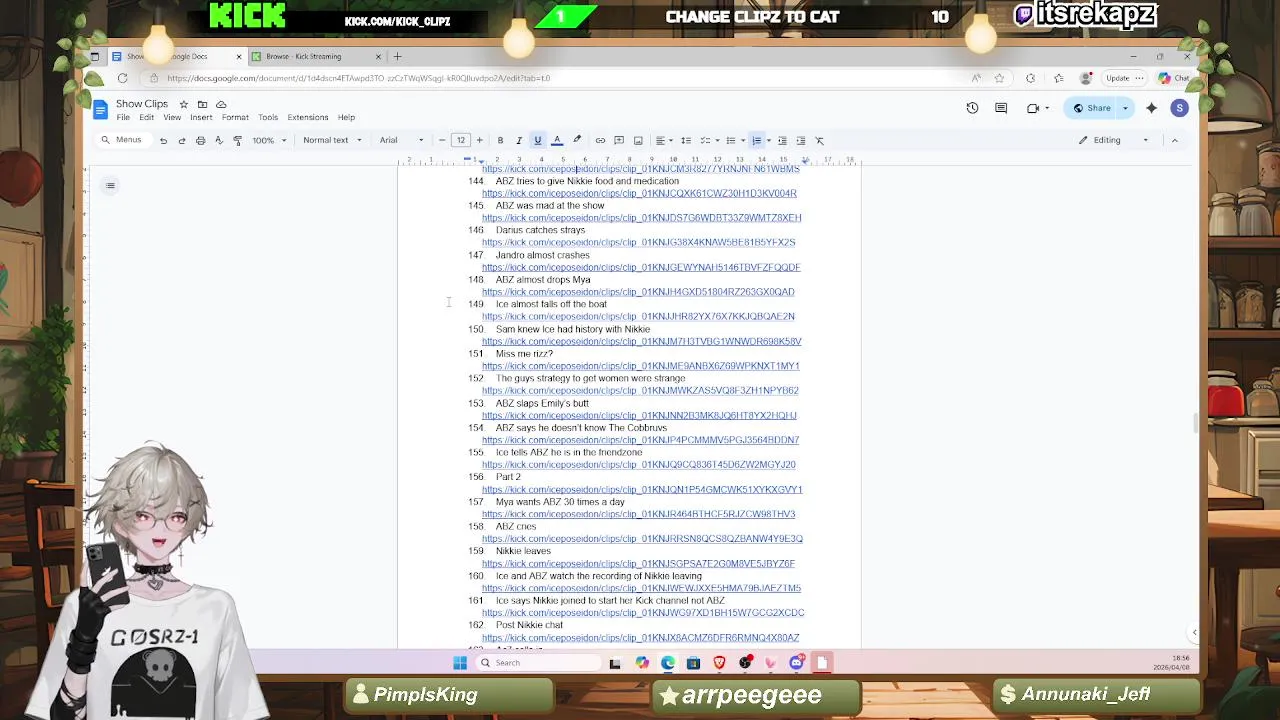Open the Copilot Chat button
Screen dimensions: 1280x720
pos(1173,78)
